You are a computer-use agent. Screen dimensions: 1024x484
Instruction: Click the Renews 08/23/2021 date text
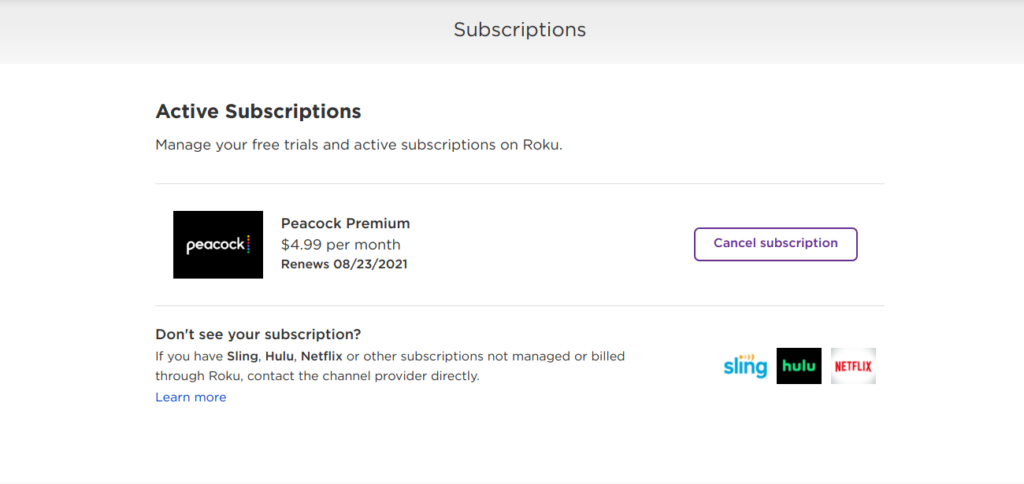click(x=344, y=265)
